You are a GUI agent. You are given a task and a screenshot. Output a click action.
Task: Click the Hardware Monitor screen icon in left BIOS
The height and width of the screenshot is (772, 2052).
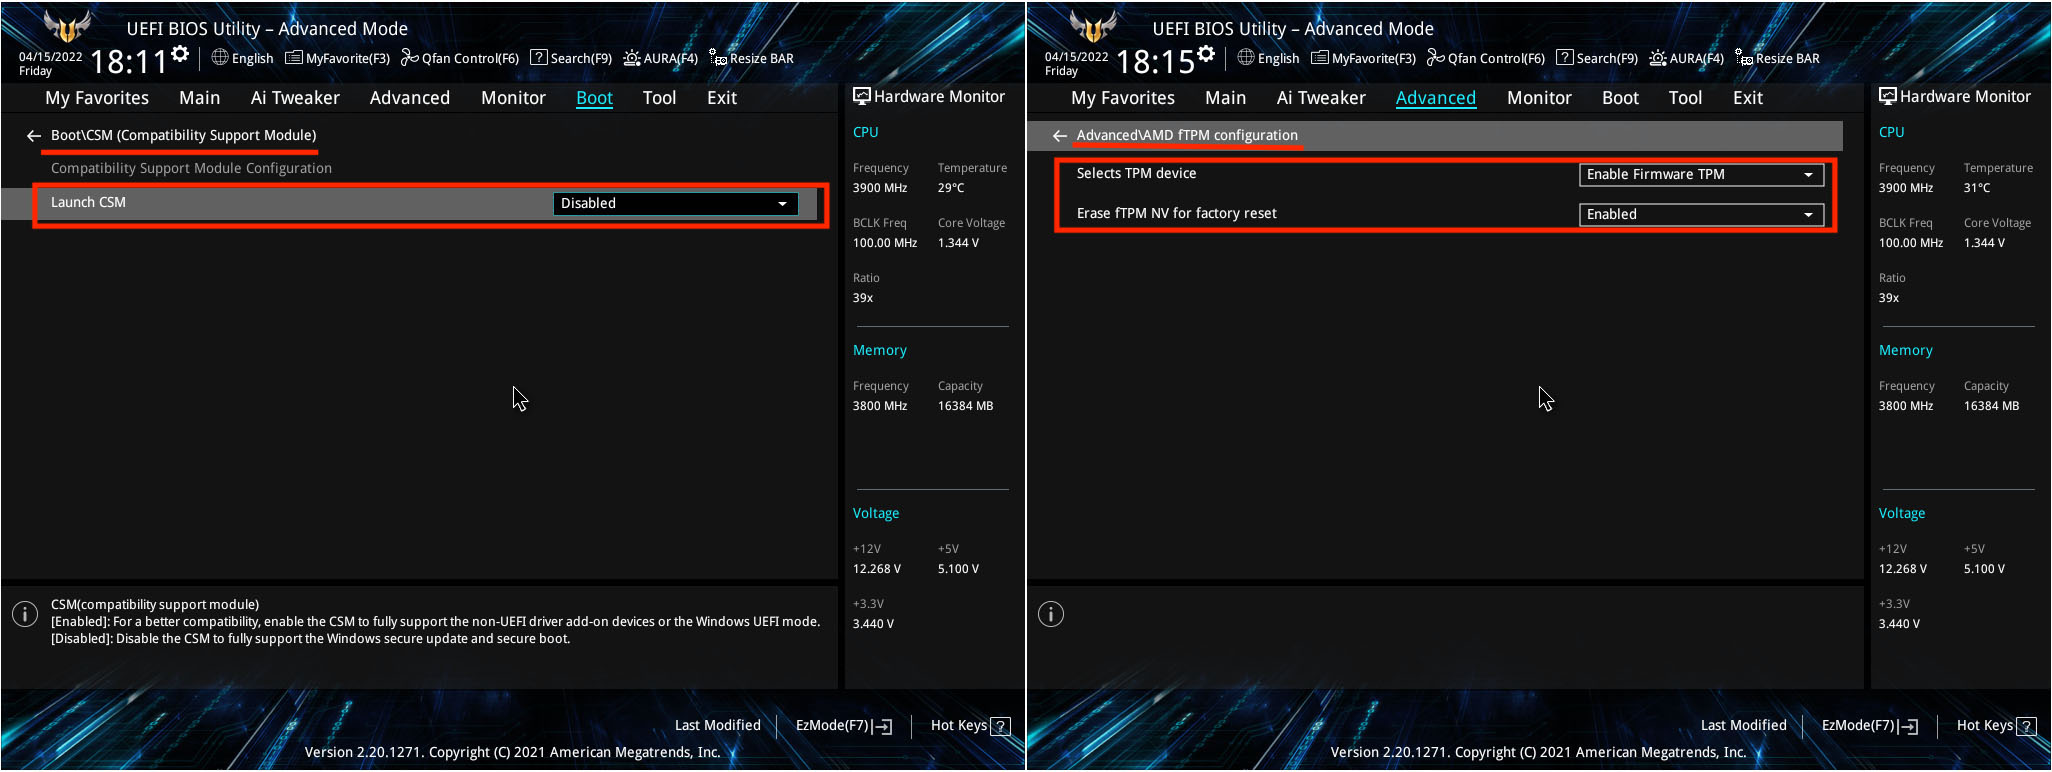click(862, 97)
